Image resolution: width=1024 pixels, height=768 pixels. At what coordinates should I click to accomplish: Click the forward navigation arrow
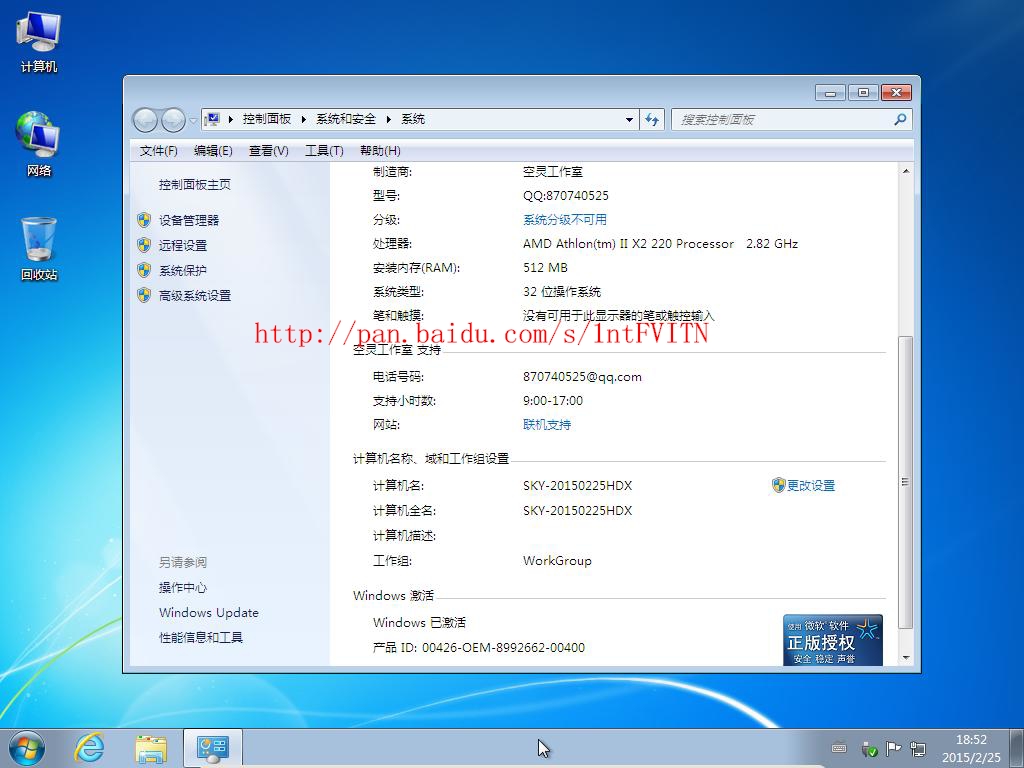(x=173, y=120)
